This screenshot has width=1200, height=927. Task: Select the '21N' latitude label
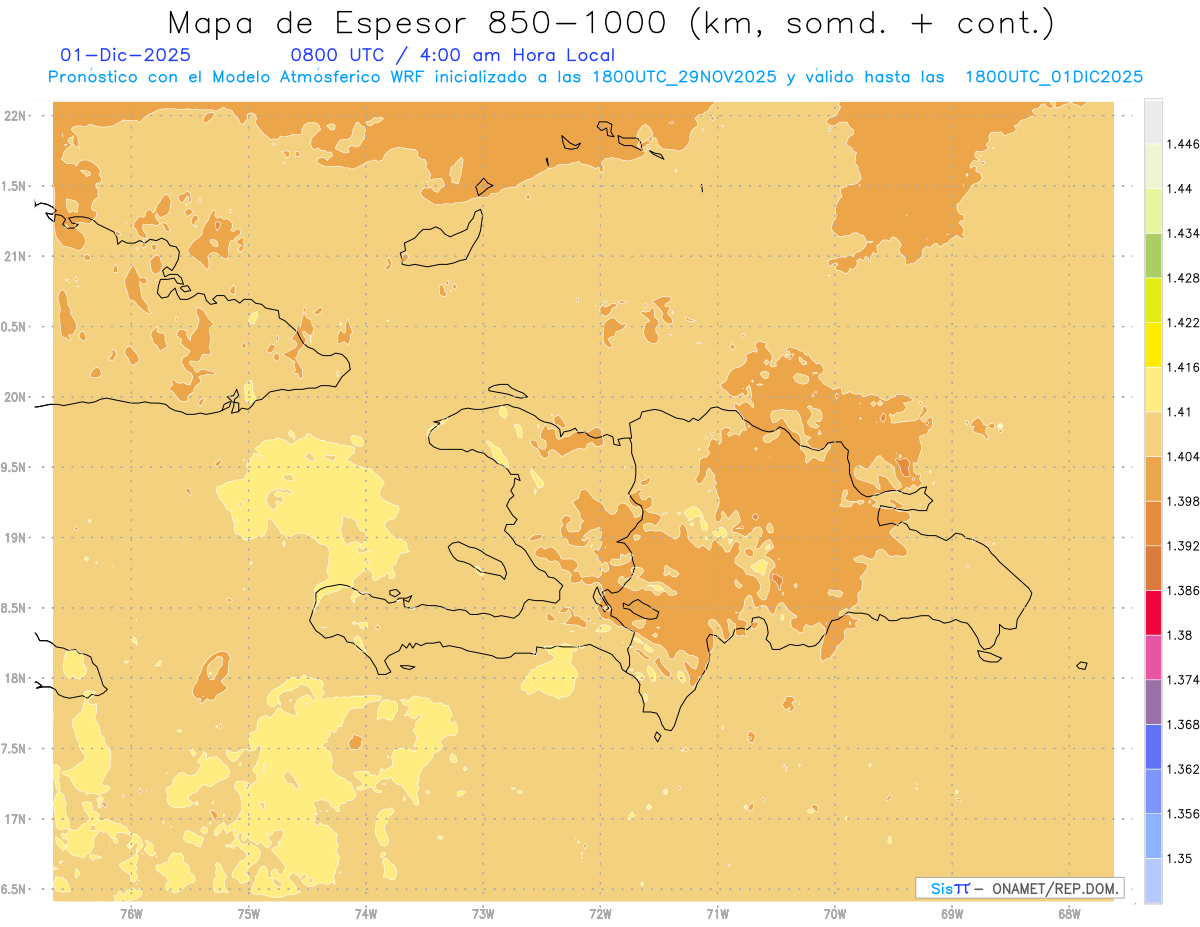click(15, 256)
